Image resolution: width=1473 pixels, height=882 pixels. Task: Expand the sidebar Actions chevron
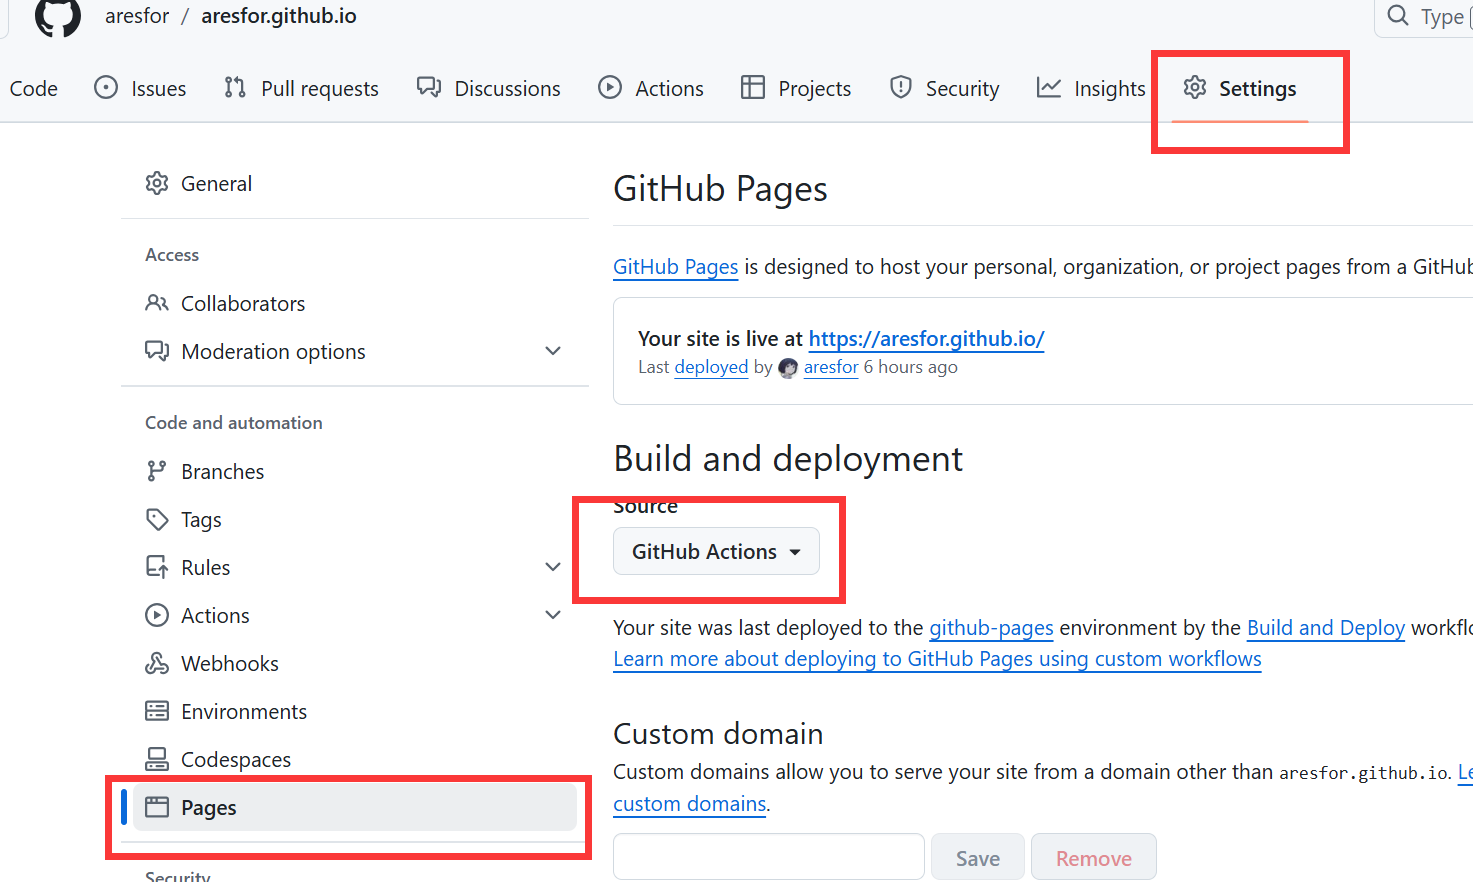[x=553, y=615]
